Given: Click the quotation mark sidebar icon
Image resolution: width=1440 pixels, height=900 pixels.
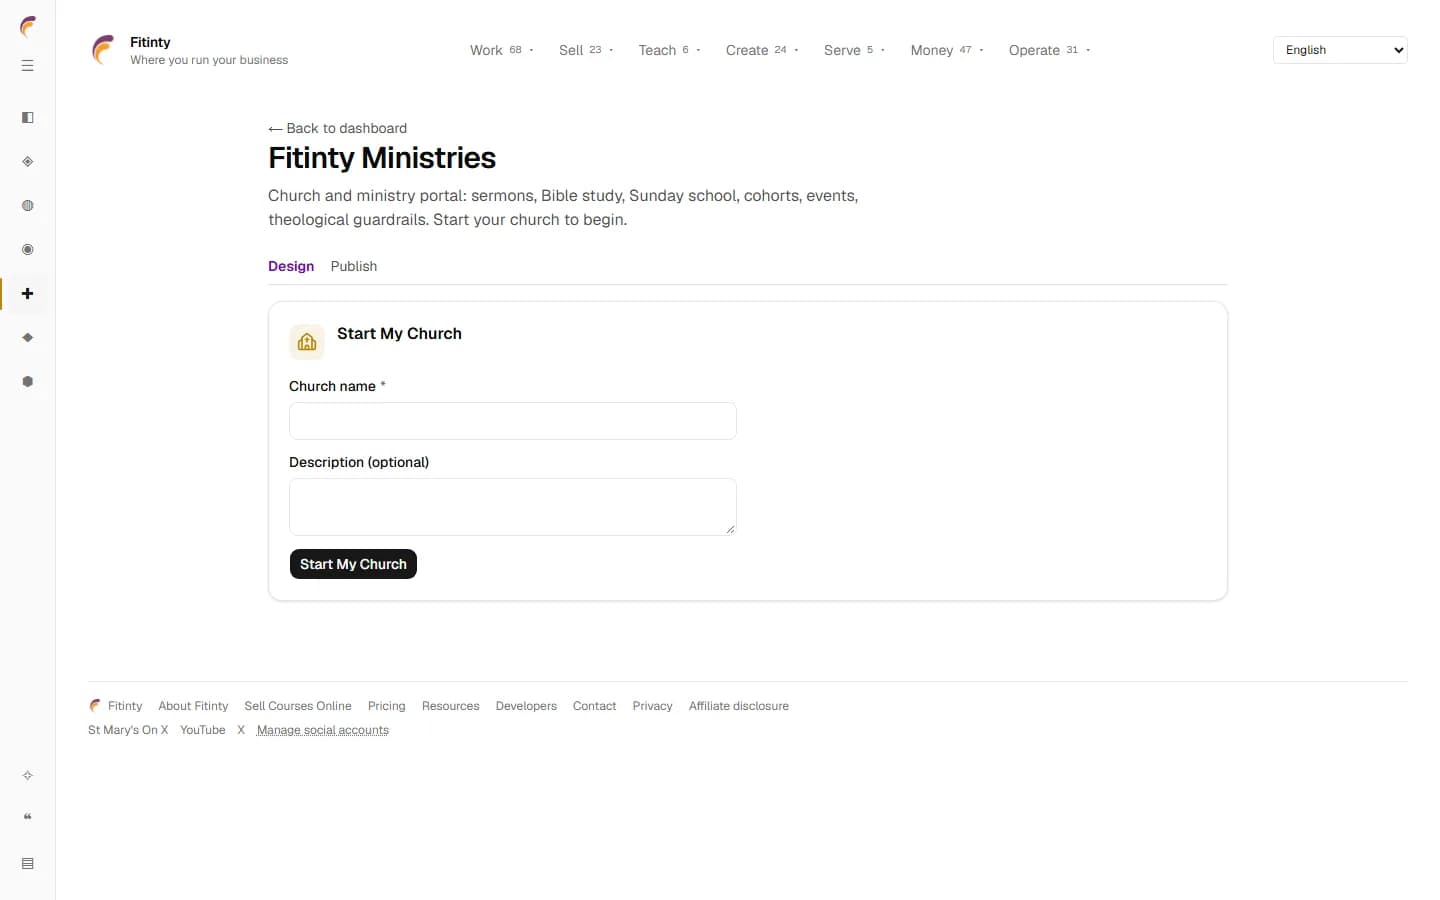Looking at the screenshot, I should (28, 818).
